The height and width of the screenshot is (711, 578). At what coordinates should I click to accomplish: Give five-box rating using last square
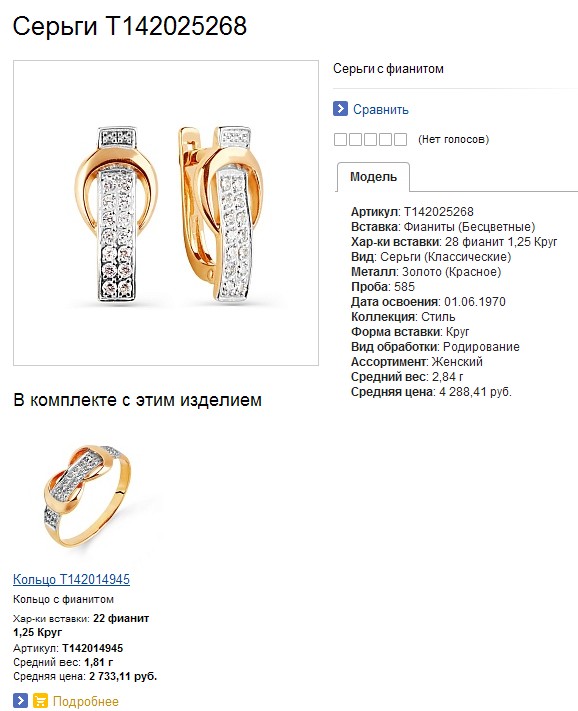point(400,139)
